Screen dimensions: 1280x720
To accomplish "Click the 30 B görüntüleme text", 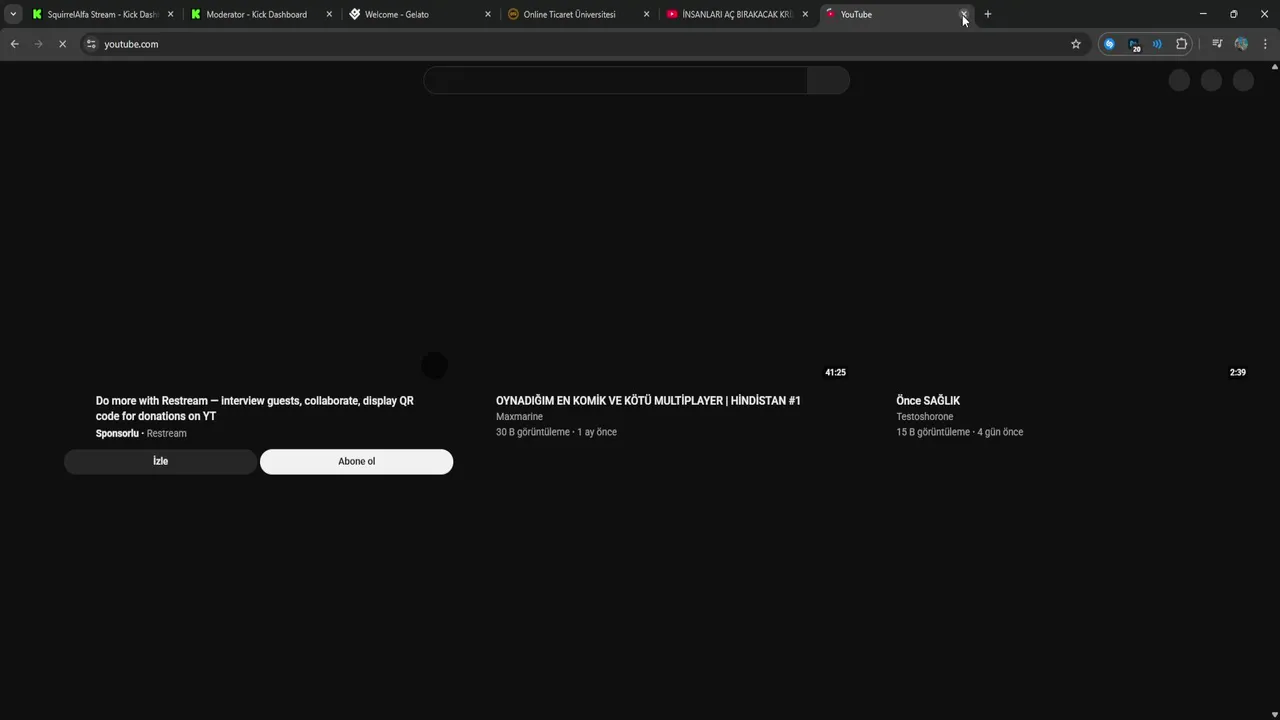I will 533,432.
